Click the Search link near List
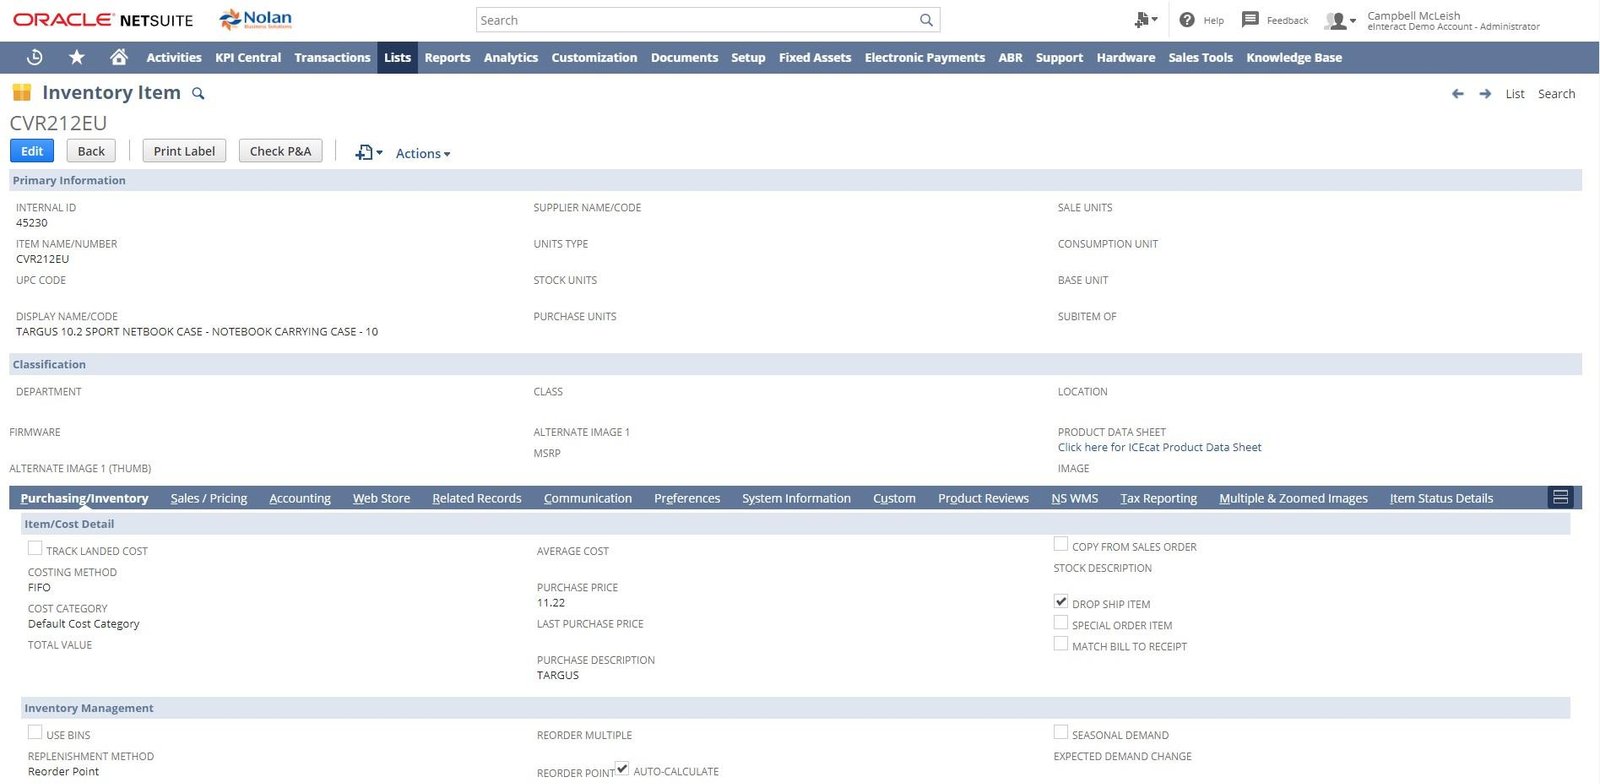The image size is (1600, 784). 1556,94
